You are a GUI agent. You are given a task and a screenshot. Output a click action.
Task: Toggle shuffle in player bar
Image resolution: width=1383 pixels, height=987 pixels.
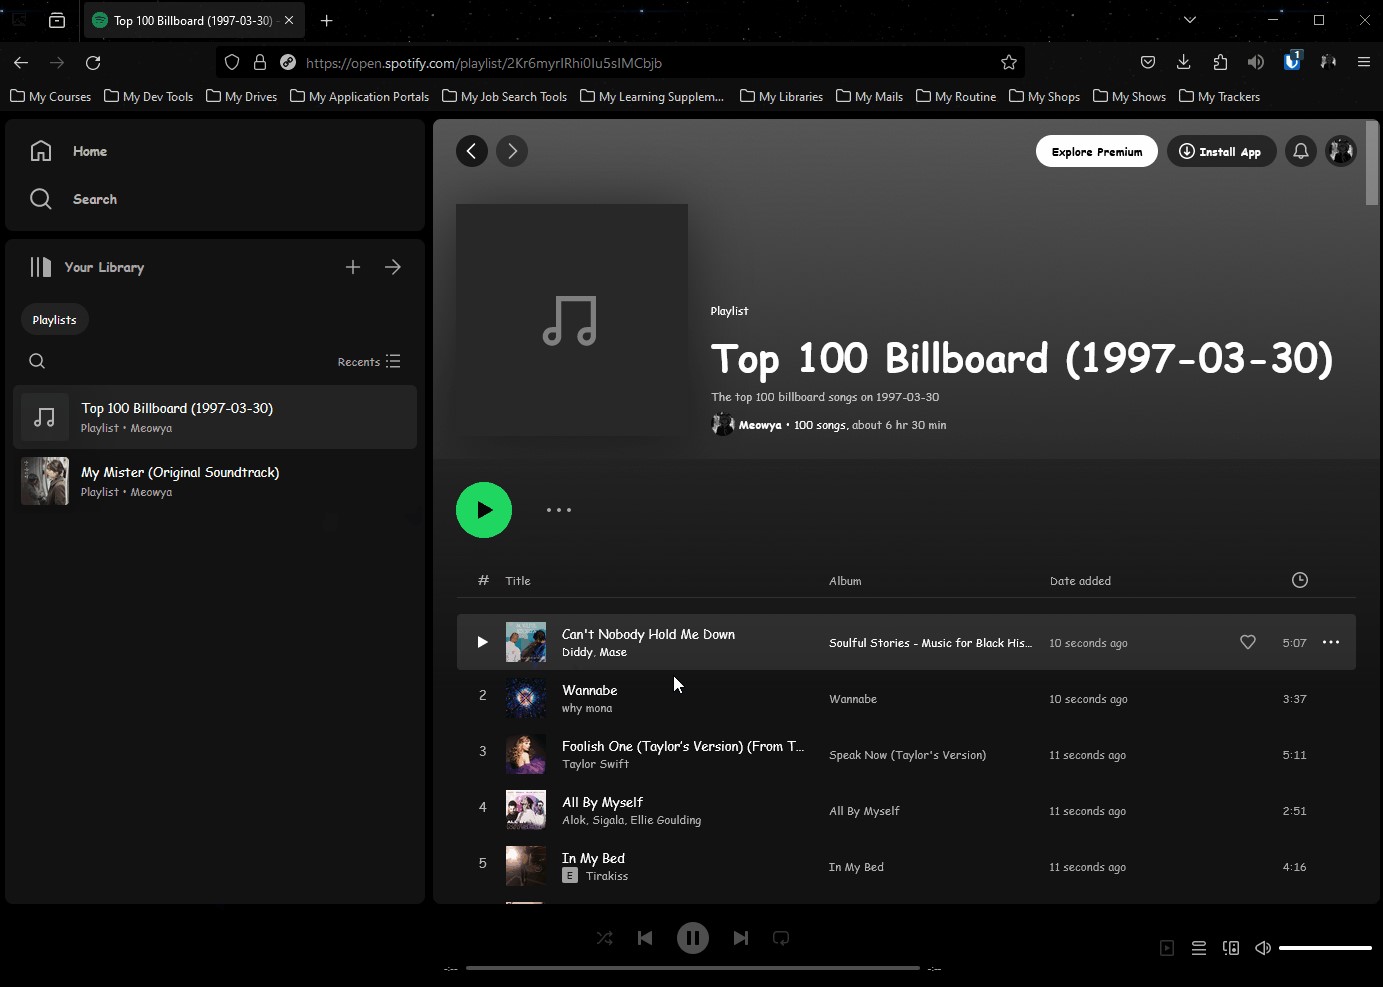pyautogui.click(x=605, y=938)
